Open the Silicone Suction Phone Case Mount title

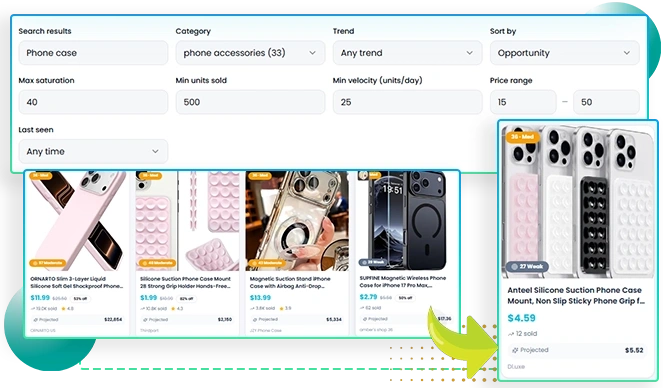click(x=186, y=282)
